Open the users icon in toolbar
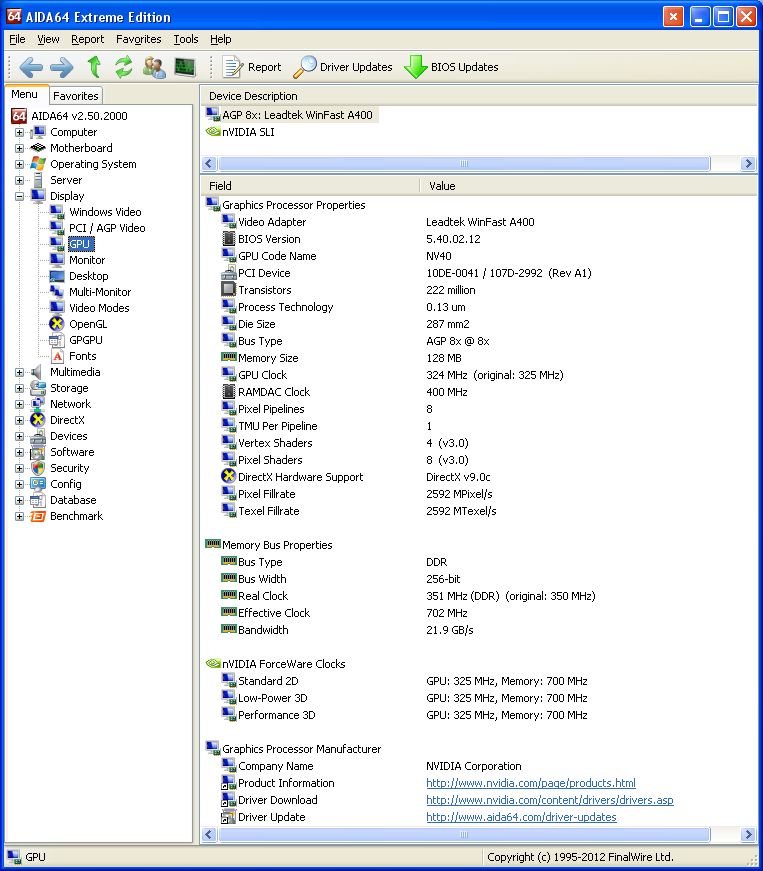This screenshot has height=871, width=763. click(x=154, y=67)
